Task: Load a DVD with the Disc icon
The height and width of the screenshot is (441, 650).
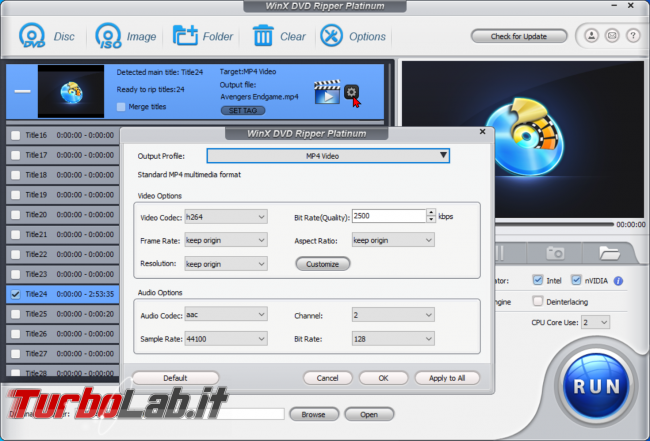Action: tap(46, 36)
